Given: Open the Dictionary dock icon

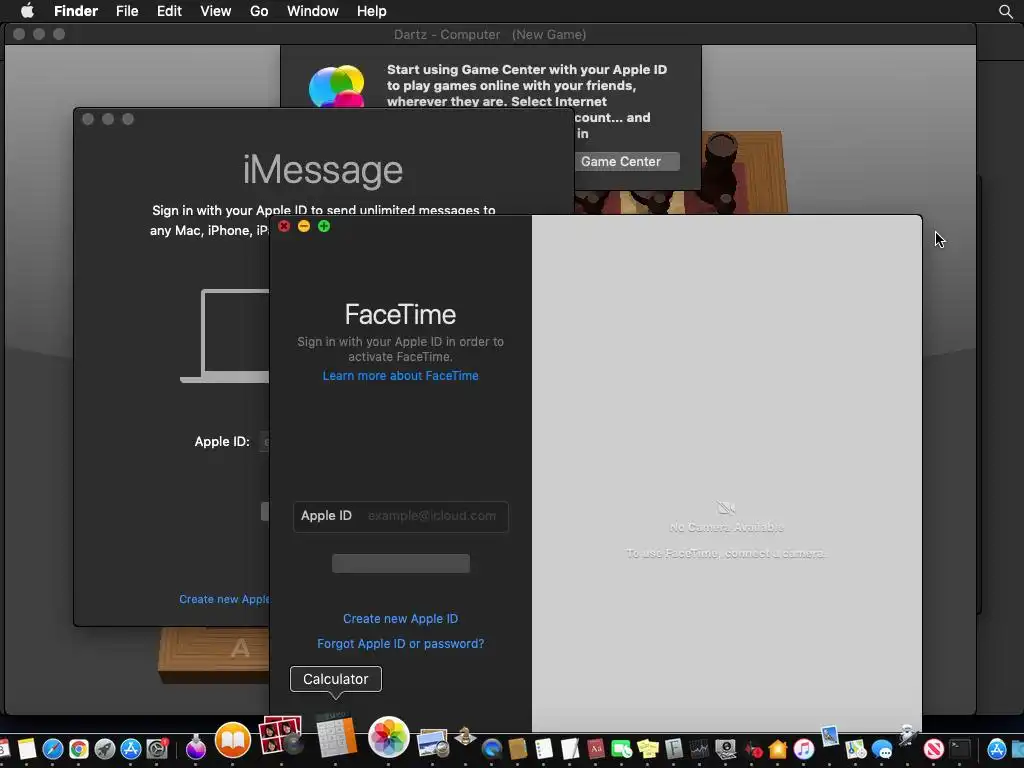Looking at the screenshot, I should [x=596, y=749].
